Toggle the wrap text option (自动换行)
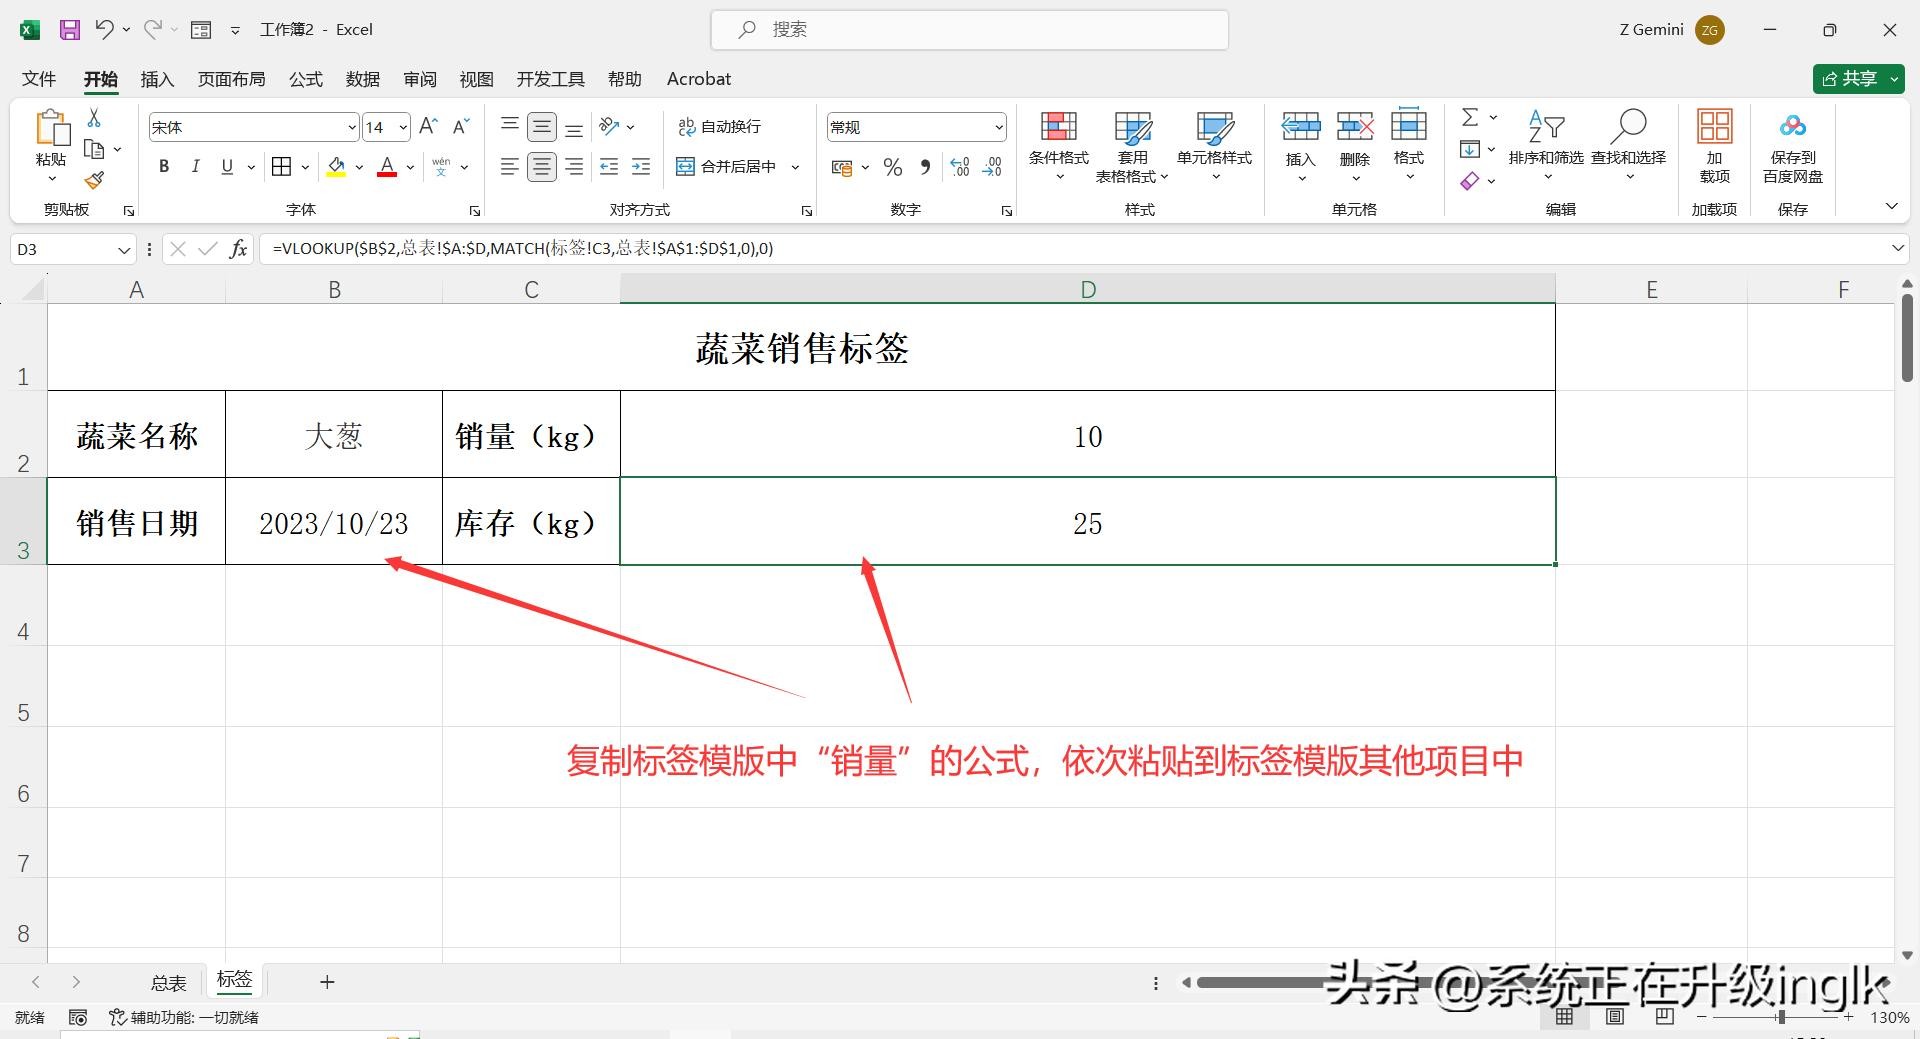 (x=720, y=127)
